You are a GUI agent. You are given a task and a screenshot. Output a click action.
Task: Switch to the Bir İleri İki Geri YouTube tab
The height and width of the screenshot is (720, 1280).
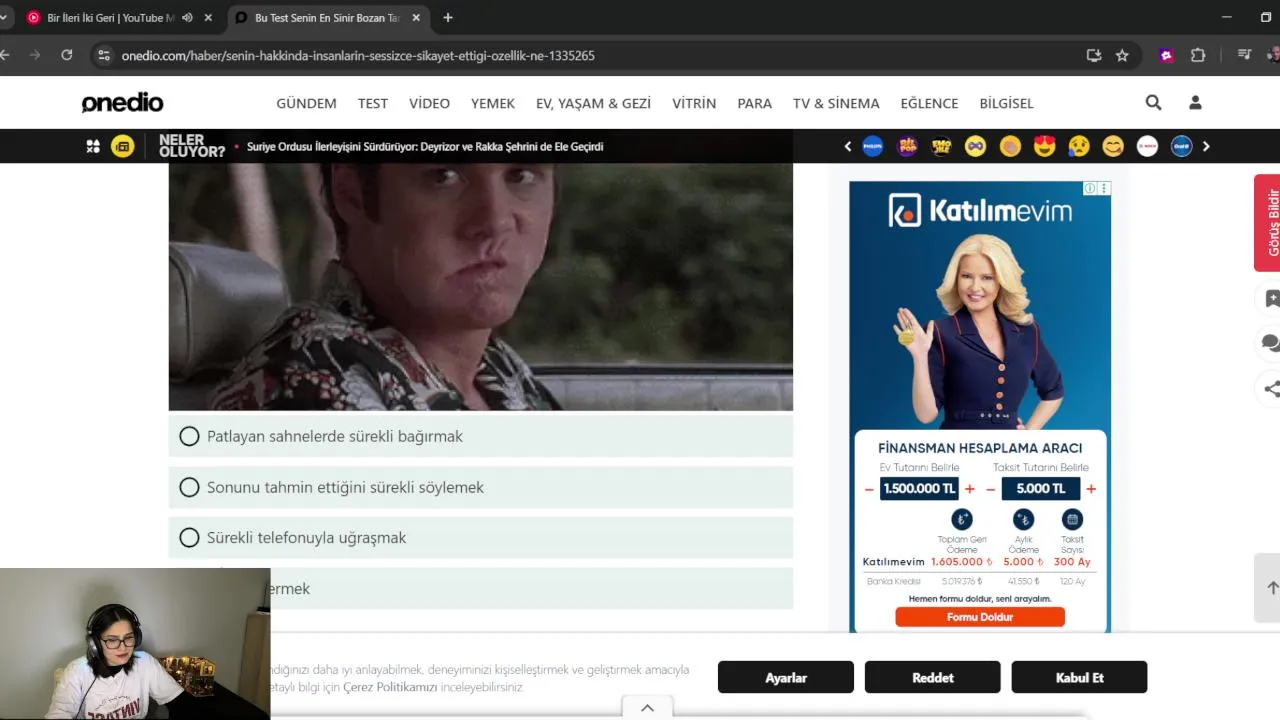(110, 18)
